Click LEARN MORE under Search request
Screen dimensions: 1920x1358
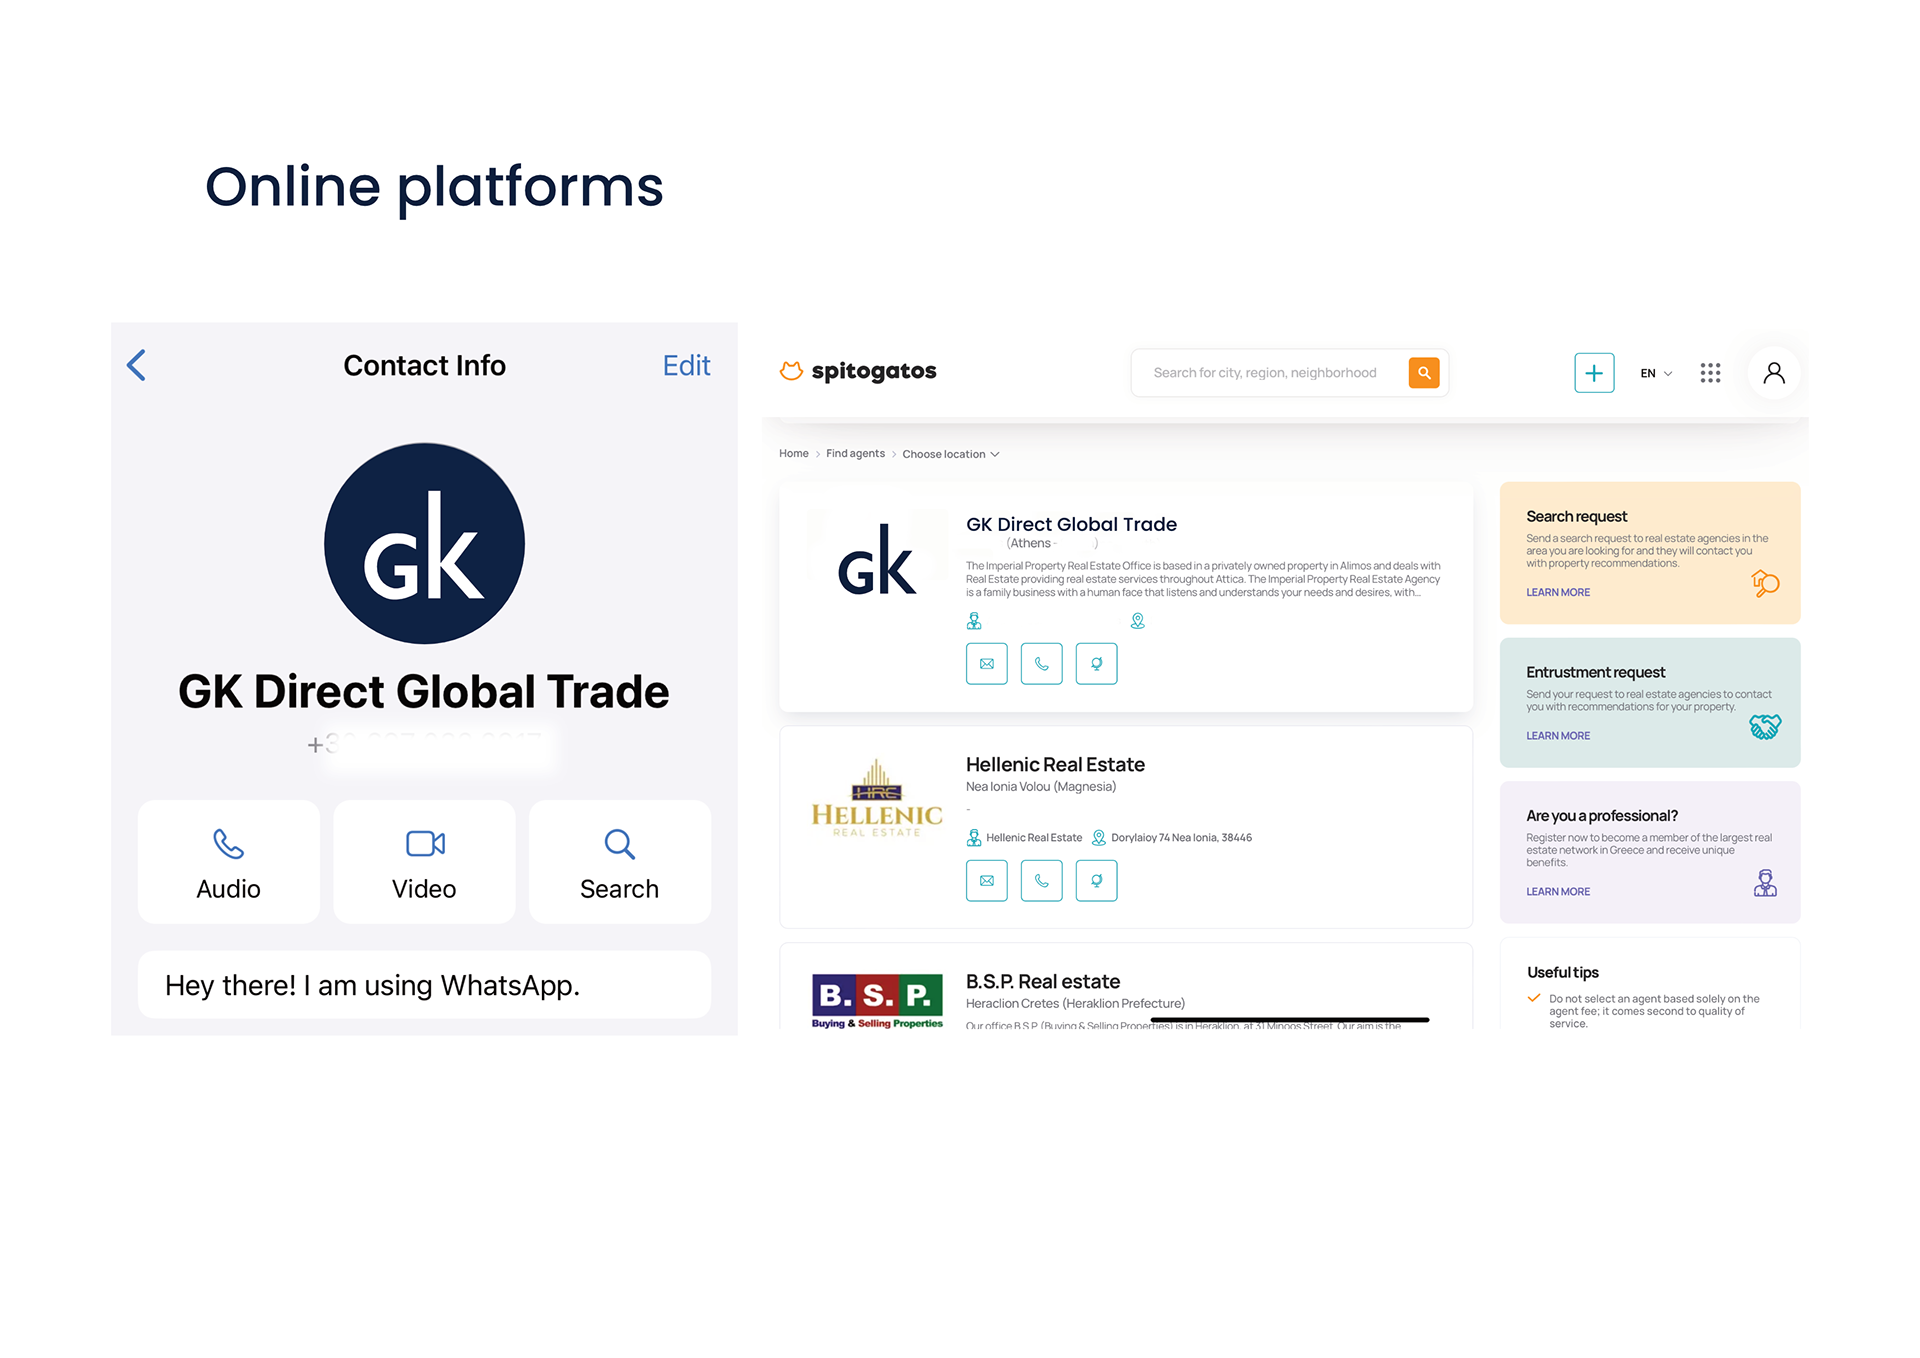(x=1558, y=593)
